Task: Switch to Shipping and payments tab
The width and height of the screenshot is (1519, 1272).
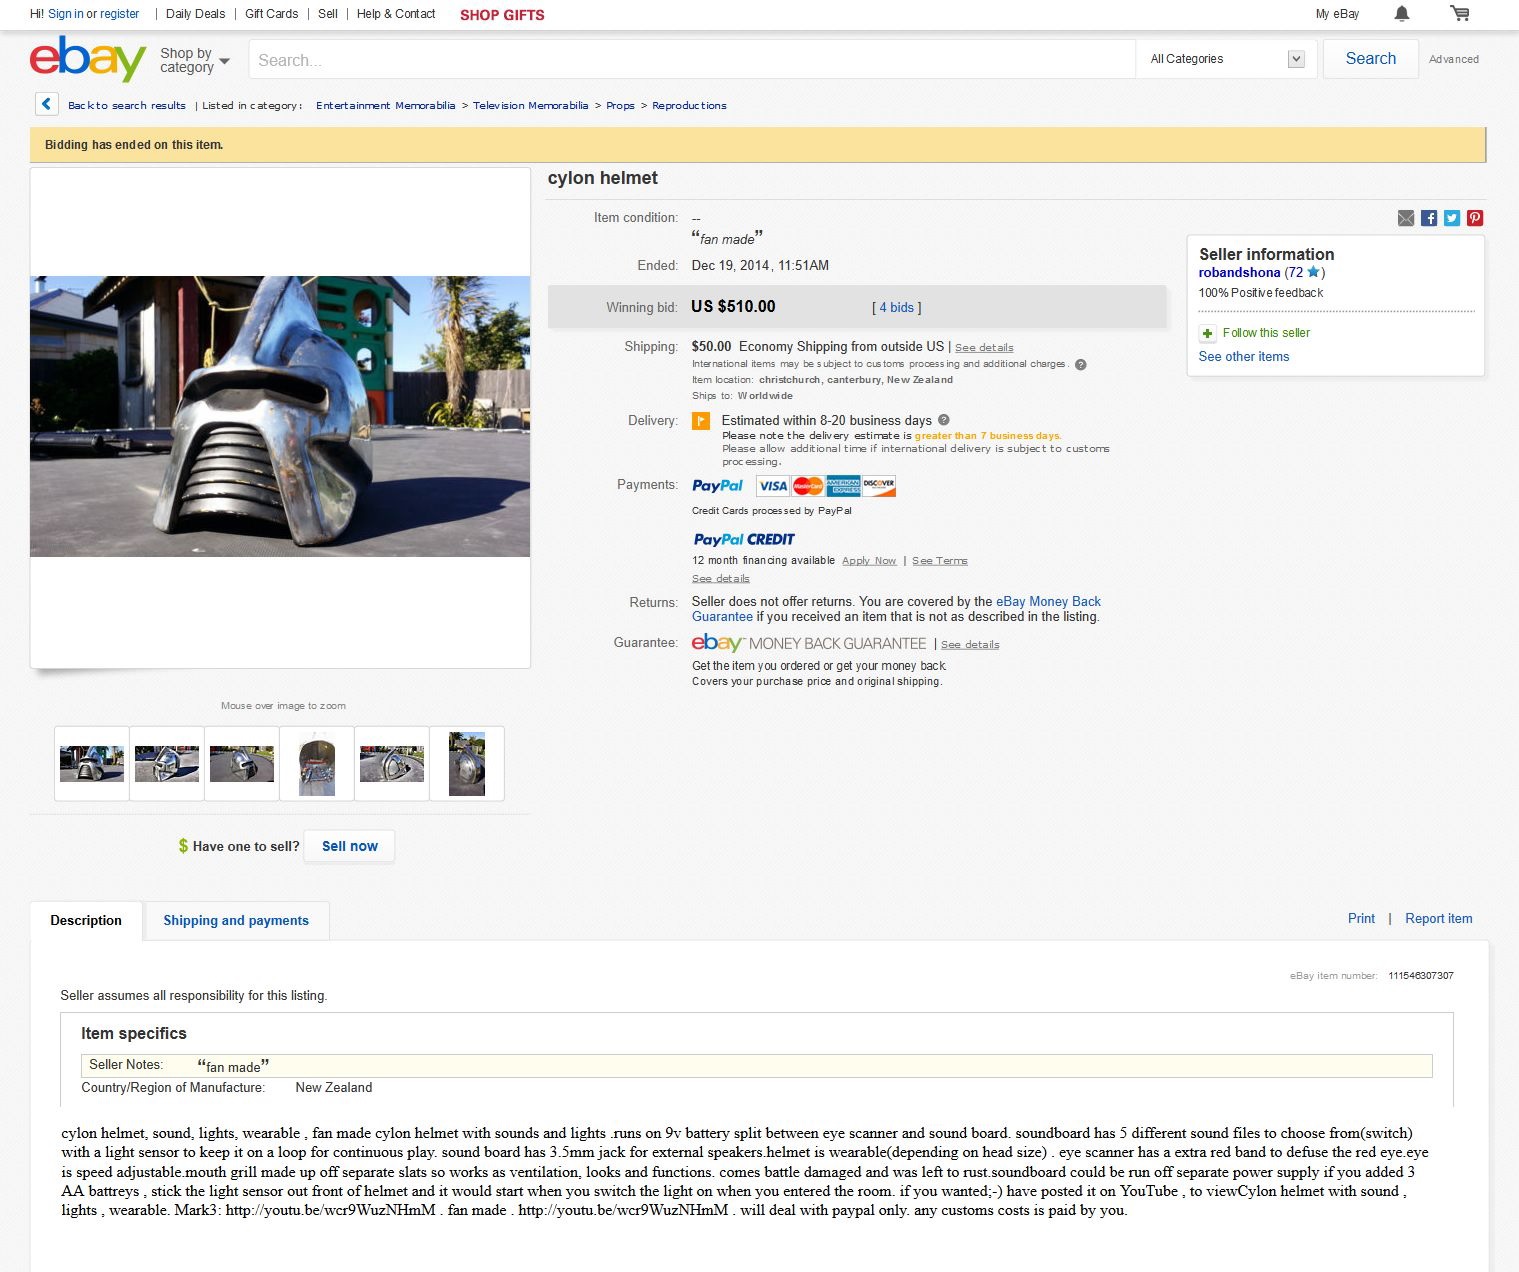Action: coord(236,920)
